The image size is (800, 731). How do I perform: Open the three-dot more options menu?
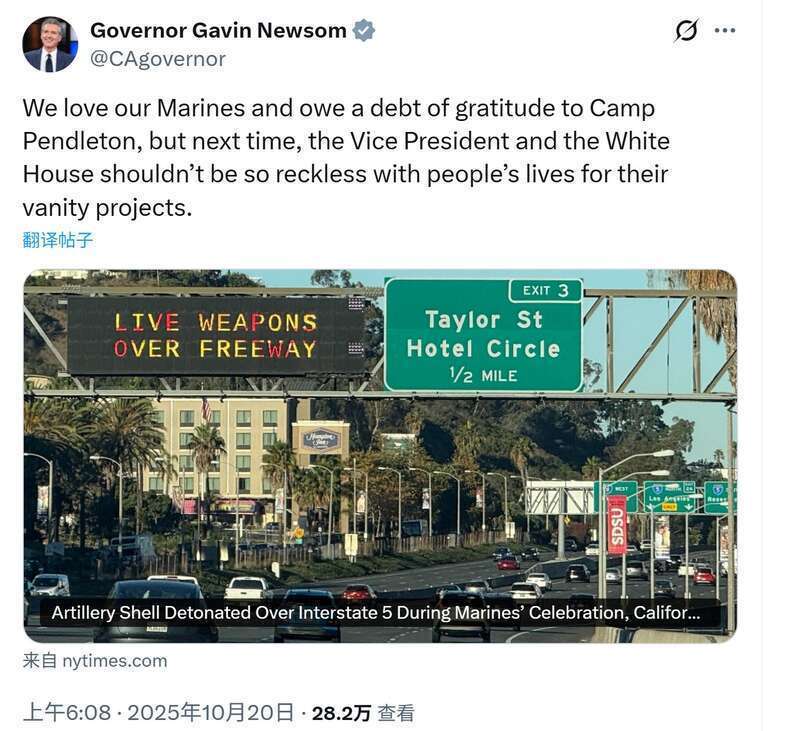tap(725, 31)
